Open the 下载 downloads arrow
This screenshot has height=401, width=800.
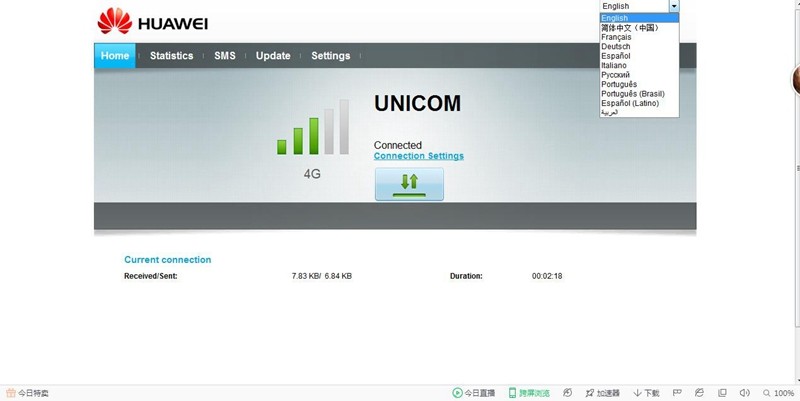coord(637,393)
